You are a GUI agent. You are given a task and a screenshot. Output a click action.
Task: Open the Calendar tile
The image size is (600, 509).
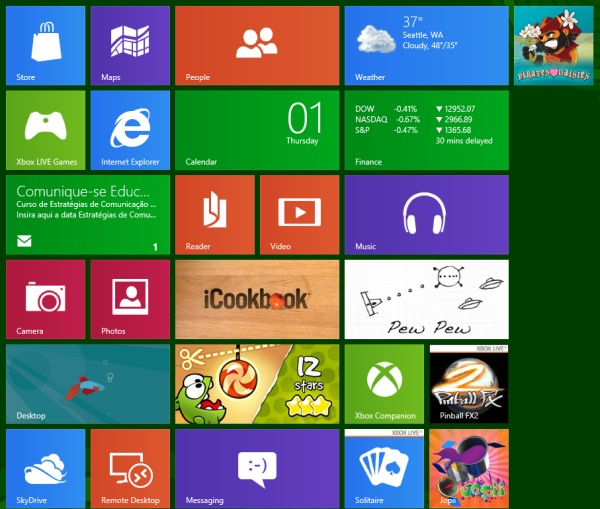click(x=257, y=130)
